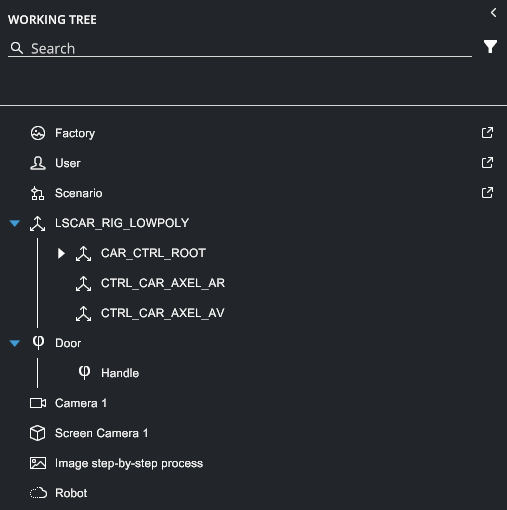Screen dimensions: 507x510
Task: Select the LSCAR_RIG_LOWPOLY label
Action: pyautogui.click(x=122, y=223)
